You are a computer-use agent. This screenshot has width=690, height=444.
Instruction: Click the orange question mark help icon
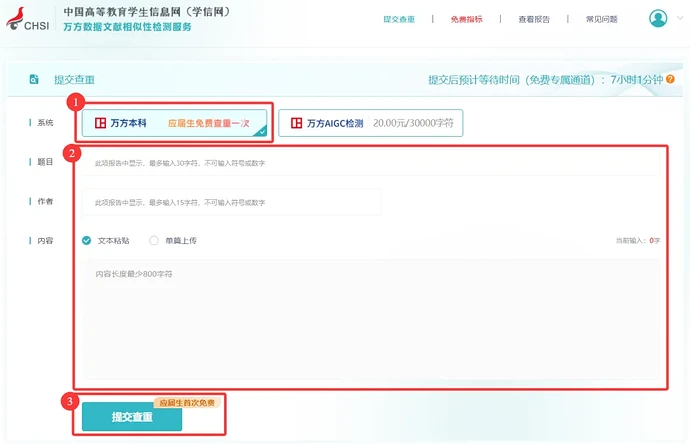tap(670, 79)
